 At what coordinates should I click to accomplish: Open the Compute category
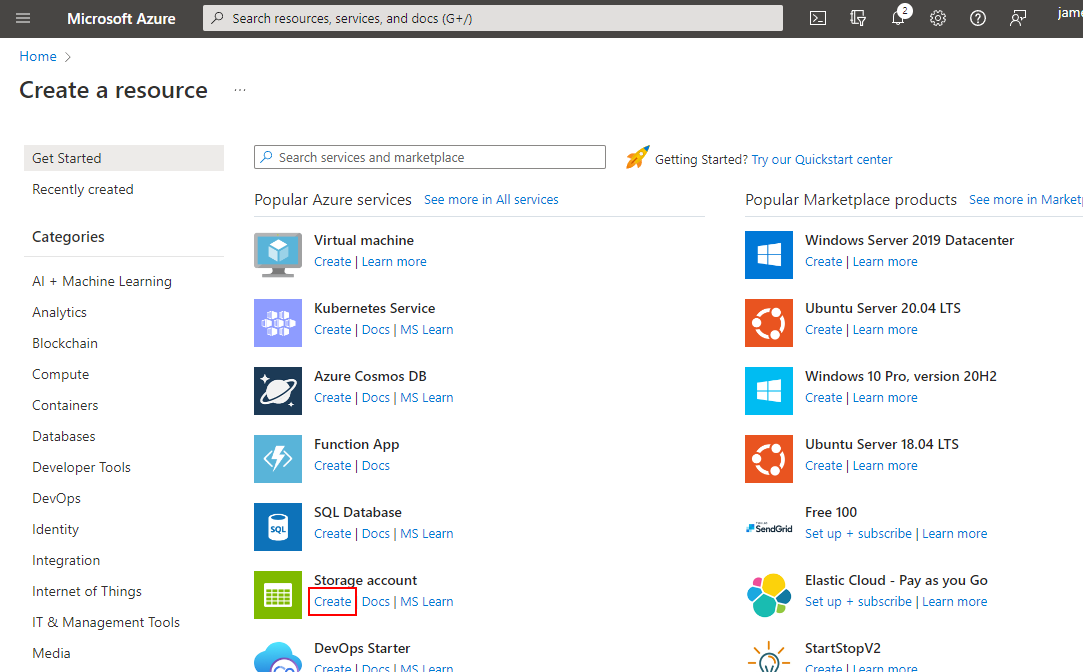(61, 374)
